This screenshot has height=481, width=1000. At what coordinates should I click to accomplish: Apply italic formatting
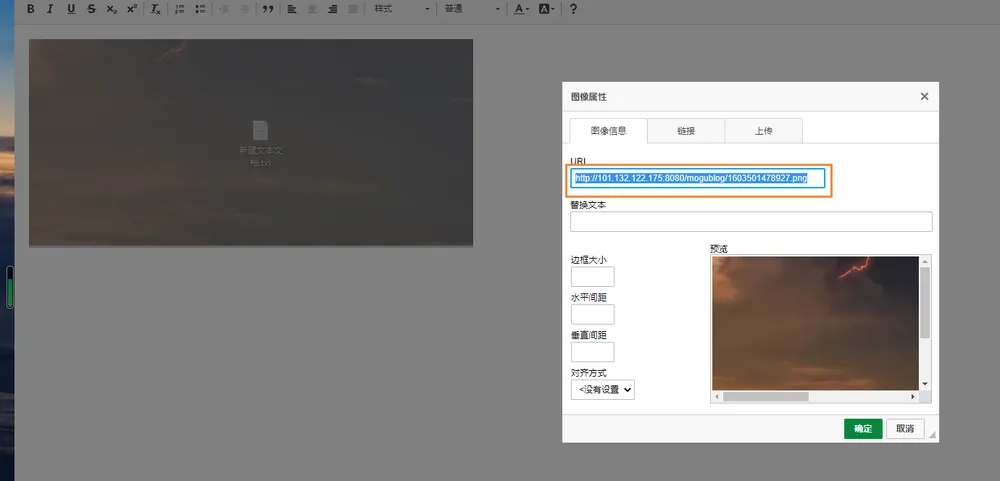50,9
